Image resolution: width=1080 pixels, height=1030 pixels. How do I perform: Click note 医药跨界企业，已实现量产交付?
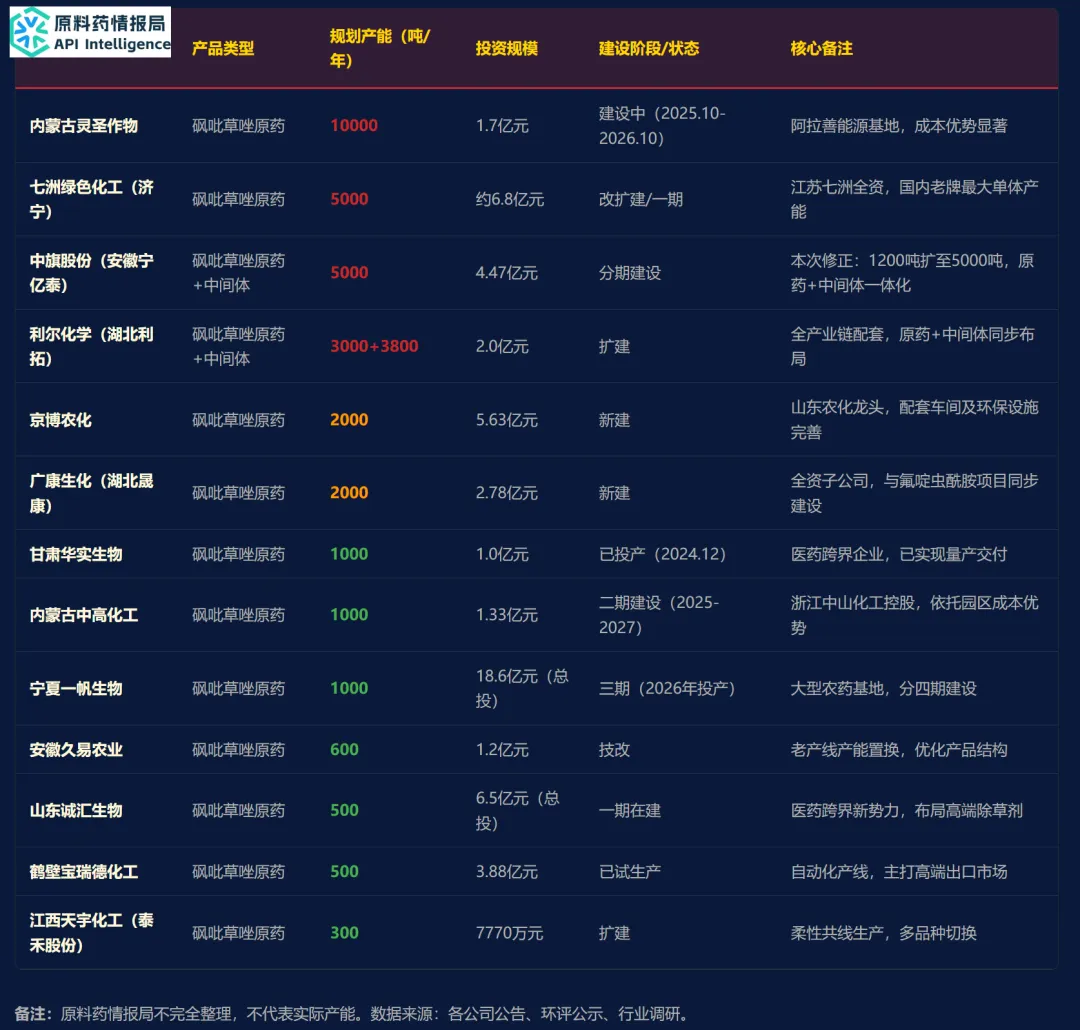click(899, 554)
